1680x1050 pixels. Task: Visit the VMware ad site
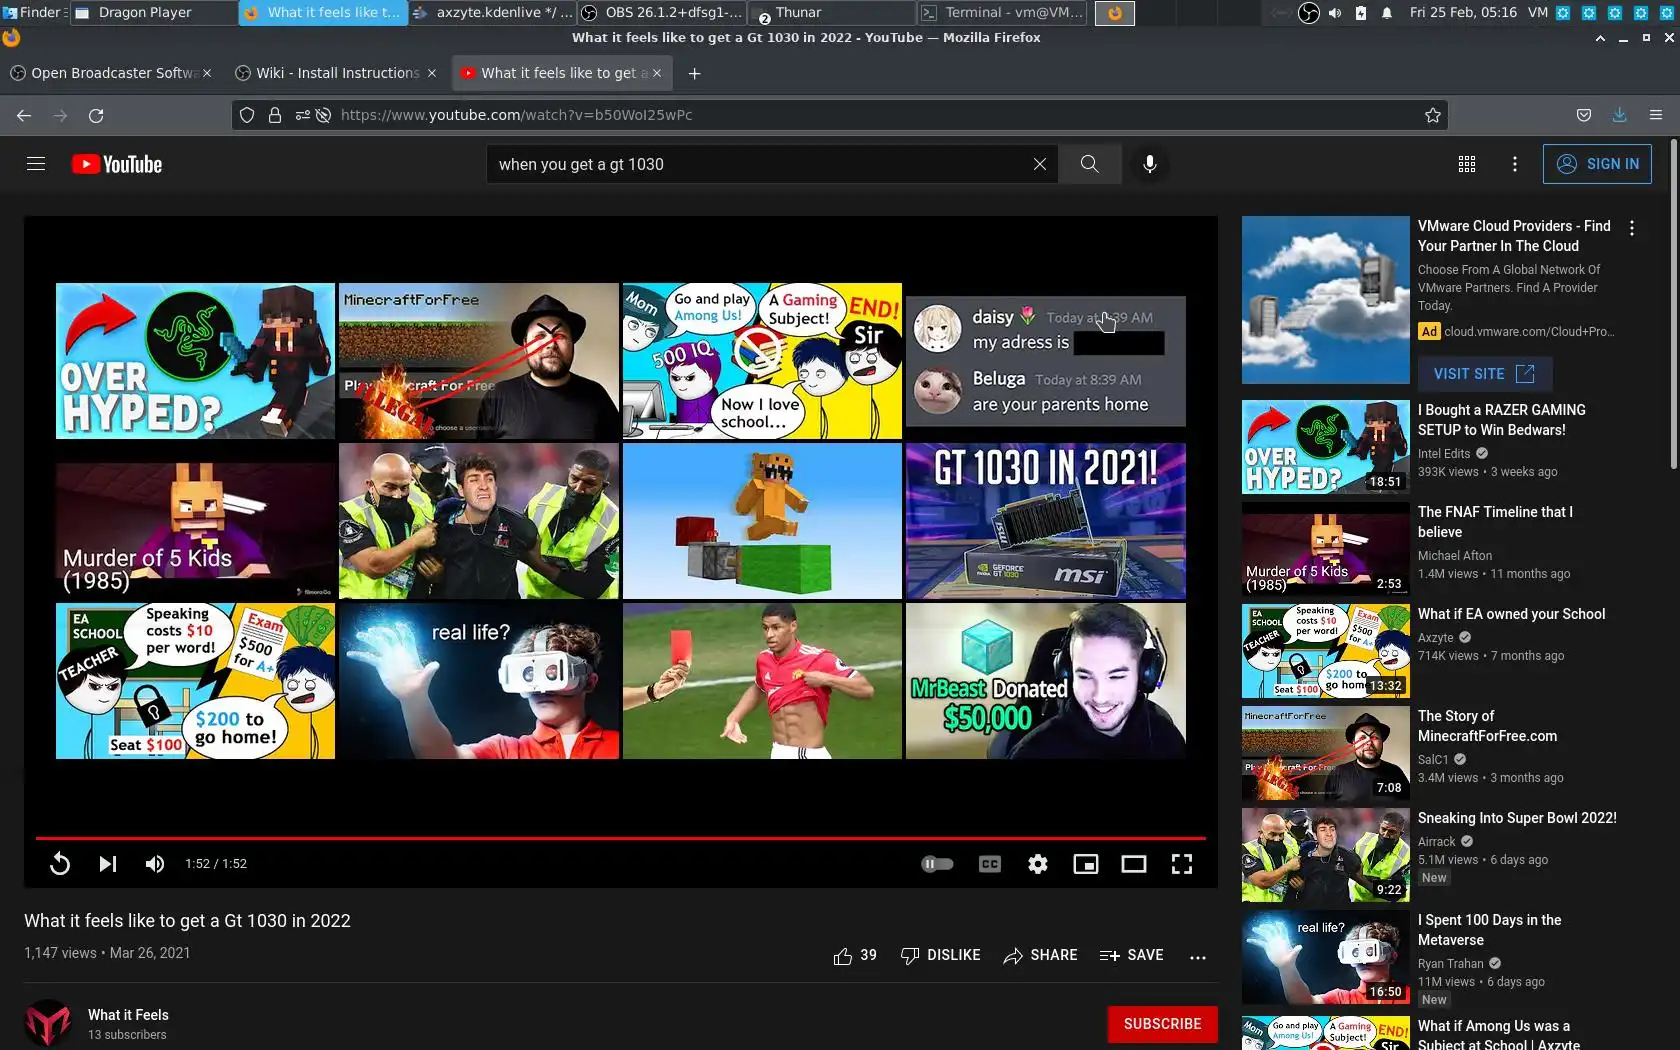point(1484,374)
